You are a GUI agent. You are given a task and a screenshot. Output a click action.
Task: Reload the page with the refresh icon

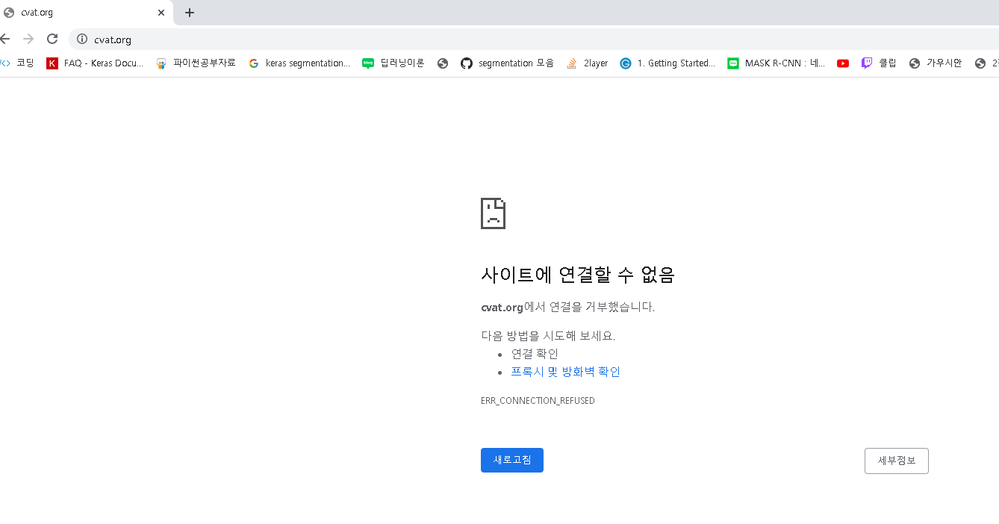[x=52, y=39]
